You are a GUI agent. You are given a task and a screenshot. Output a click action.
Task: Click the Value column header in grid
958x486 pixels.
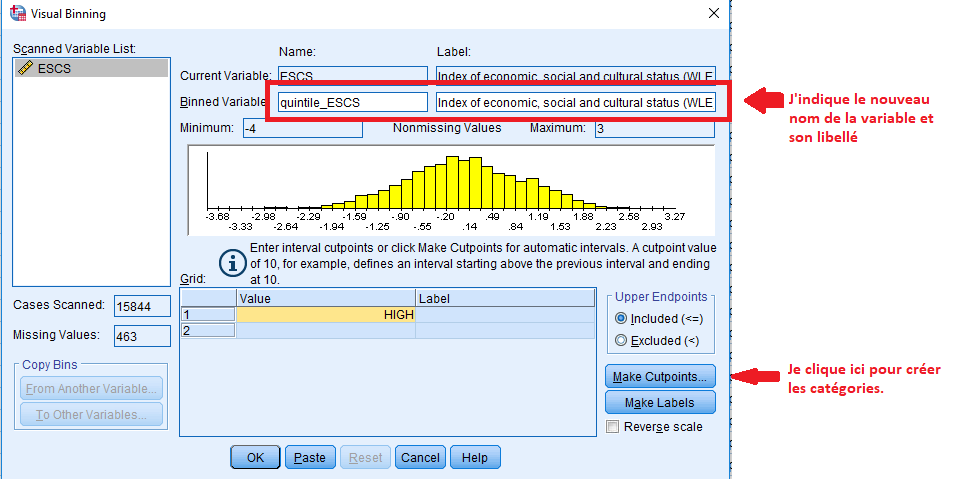[x=326, y=298]
